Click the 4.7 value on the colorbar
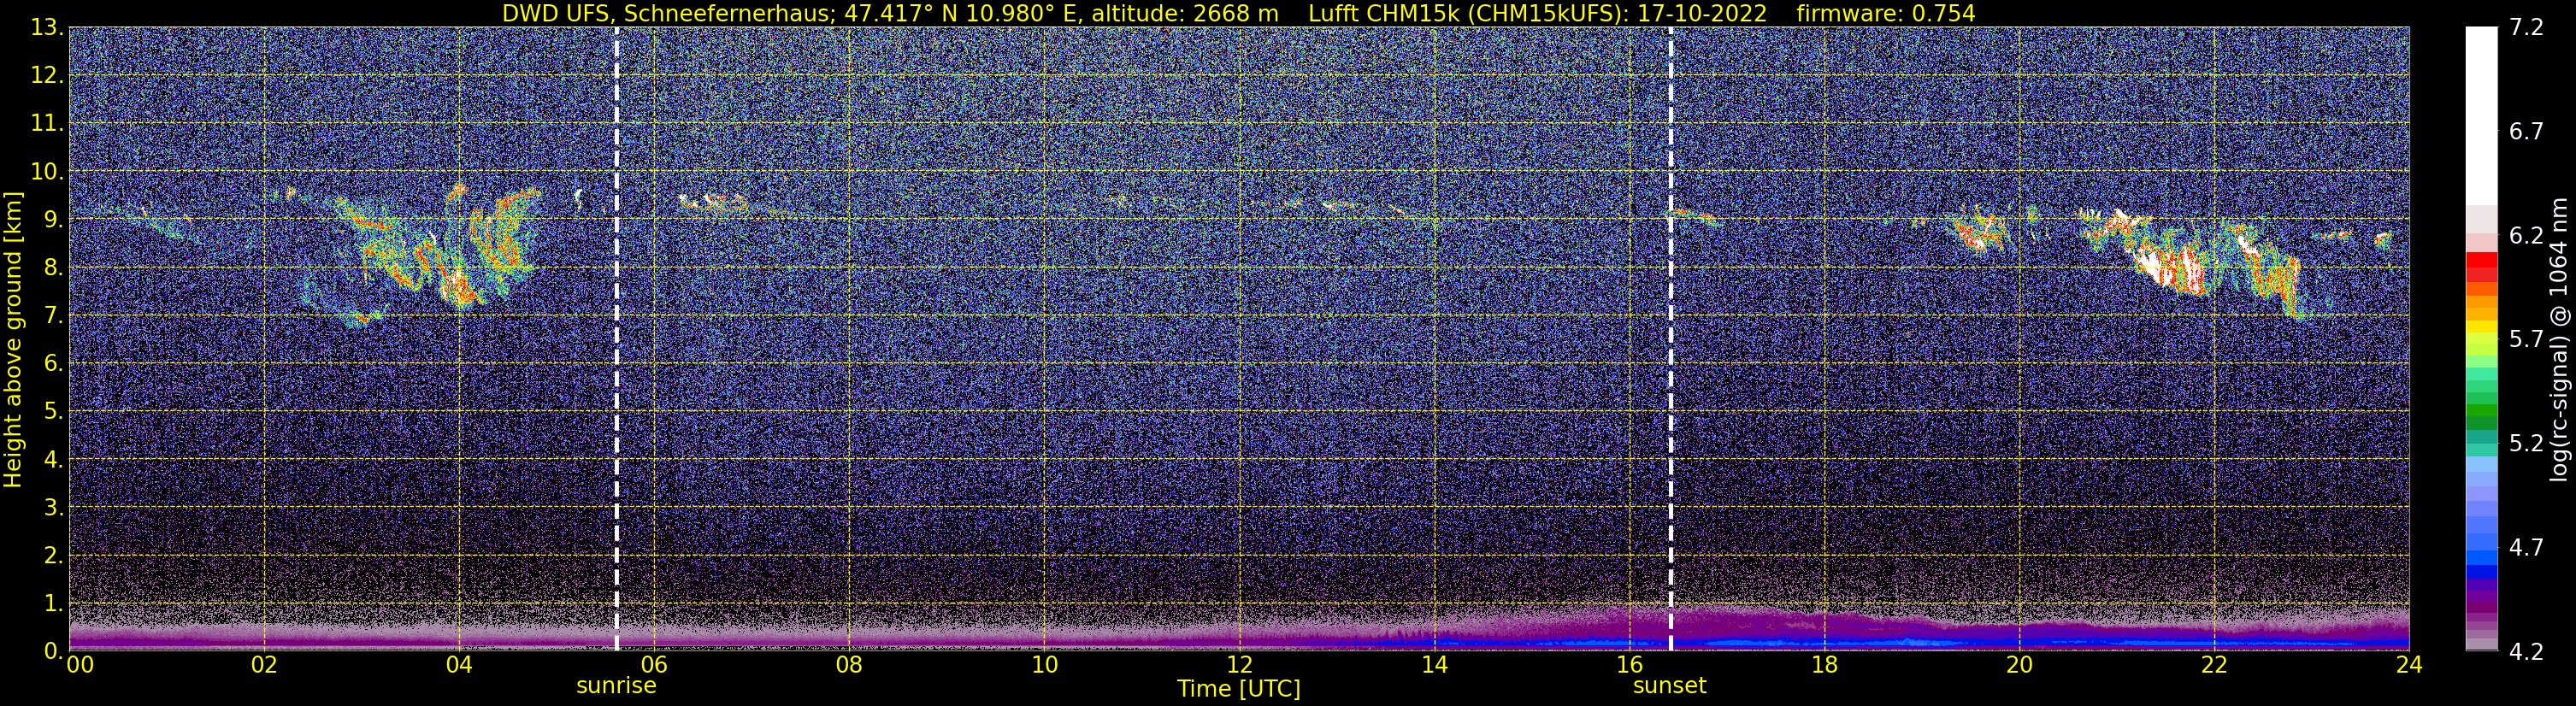 [x=2526, y=548]
